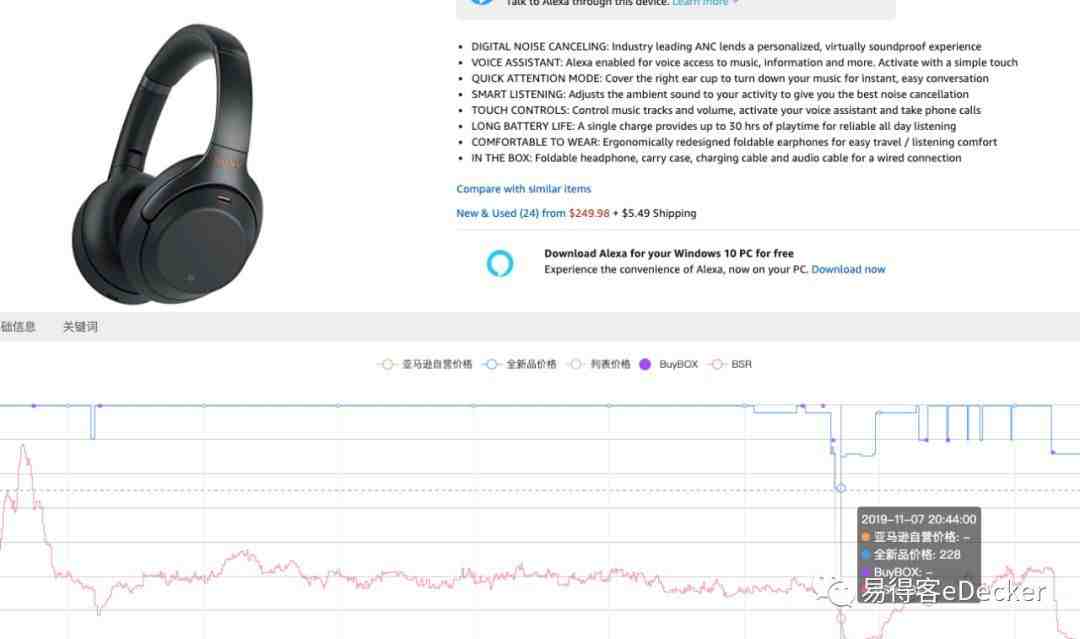This screenshot has width=1080, height=639.
Task: Click the Alexa ring icon
Action: (500, 263)
